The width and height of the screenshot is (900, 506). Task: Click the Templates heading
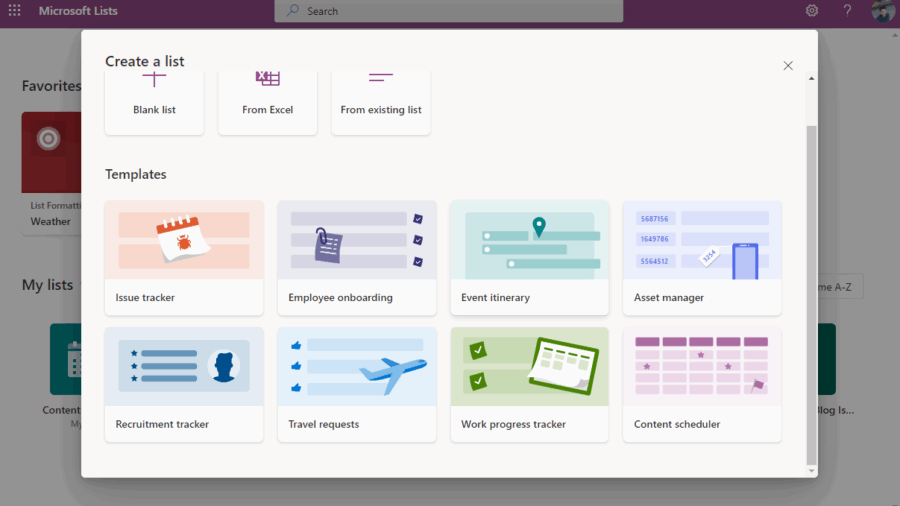(135, 174)
